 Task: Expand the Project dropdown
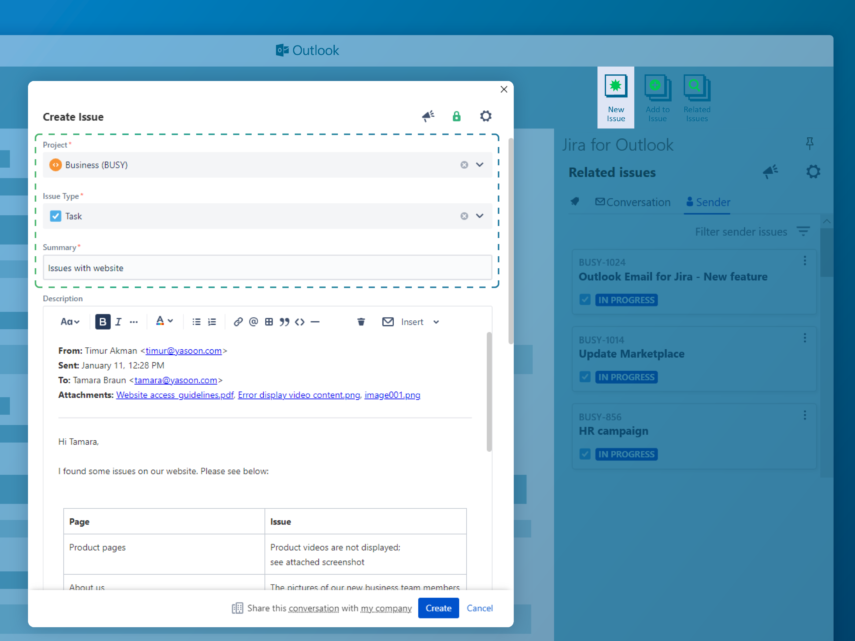click(x=480, y=165)
